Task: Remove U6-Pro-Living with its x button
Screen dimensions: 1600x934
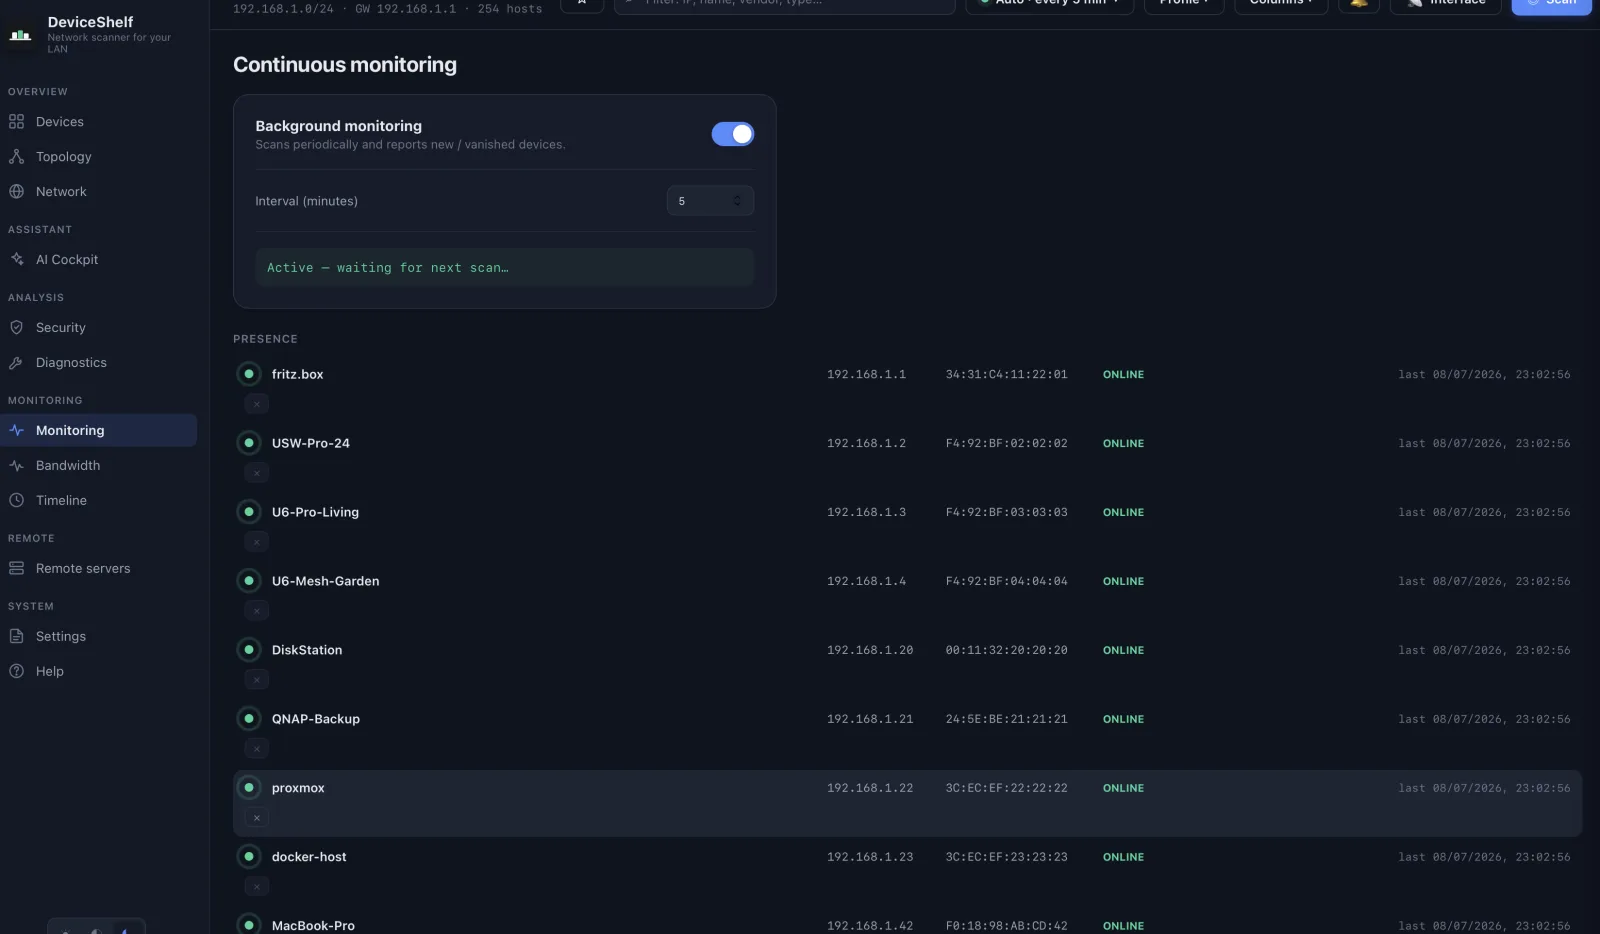Action: pos(257,542)
